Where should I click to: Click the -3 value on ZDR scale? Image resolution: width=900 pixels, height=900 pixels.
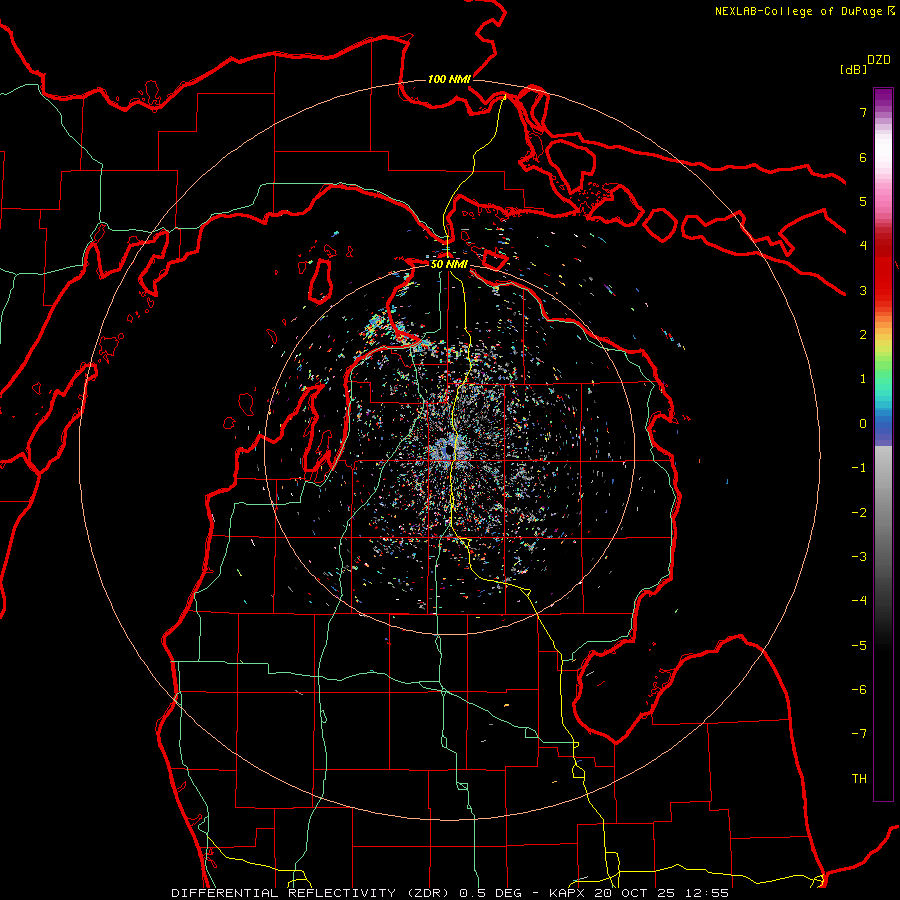(859, 557)
